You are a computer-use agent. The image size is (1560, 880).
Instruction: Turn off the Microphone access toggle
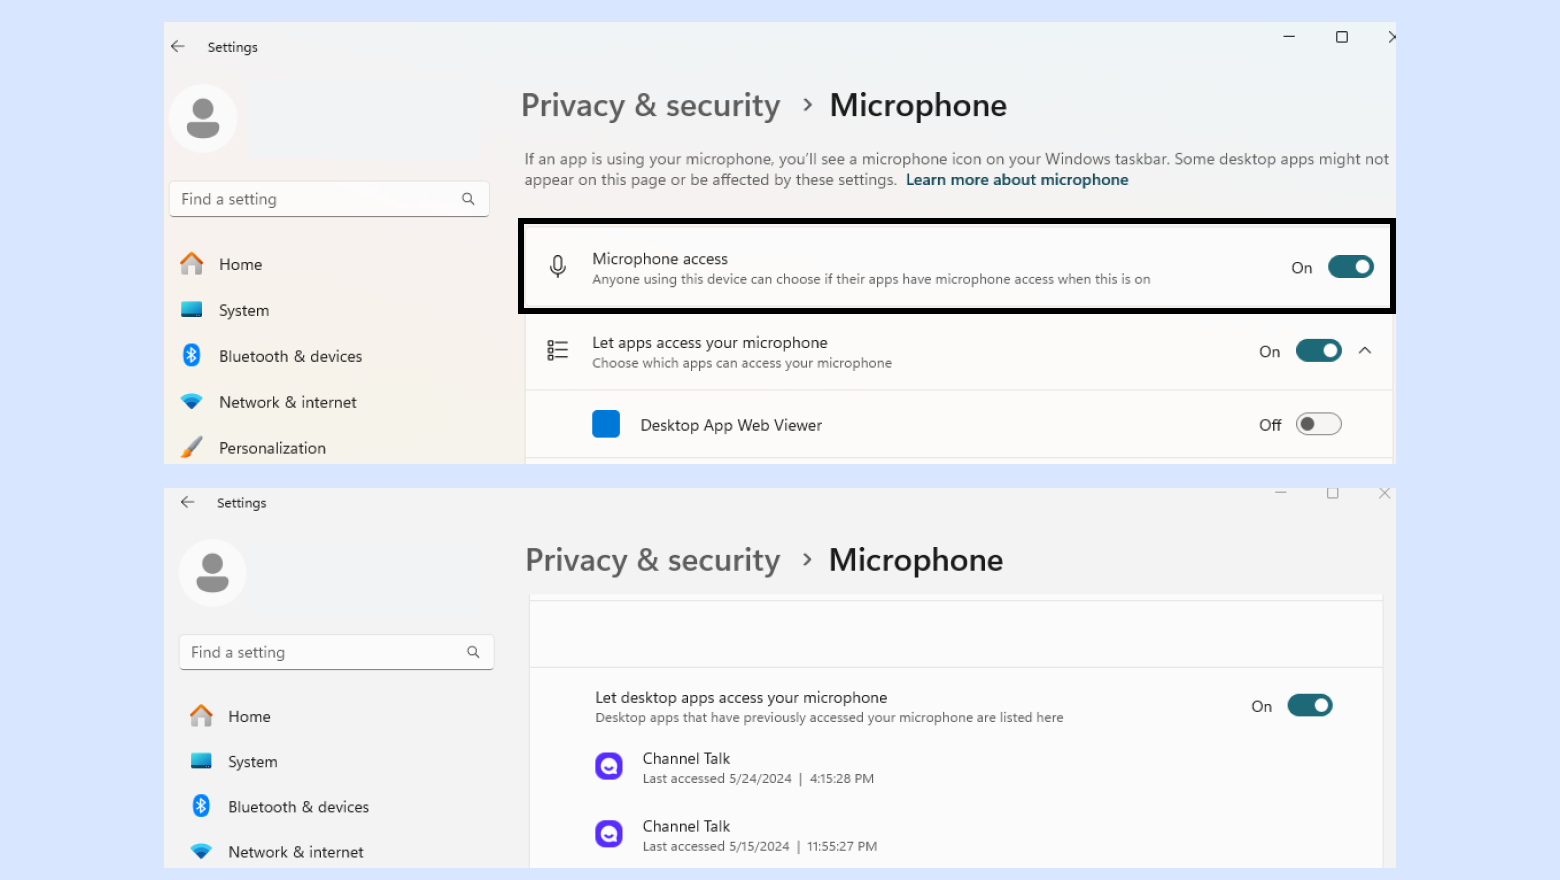[1350, 267]
